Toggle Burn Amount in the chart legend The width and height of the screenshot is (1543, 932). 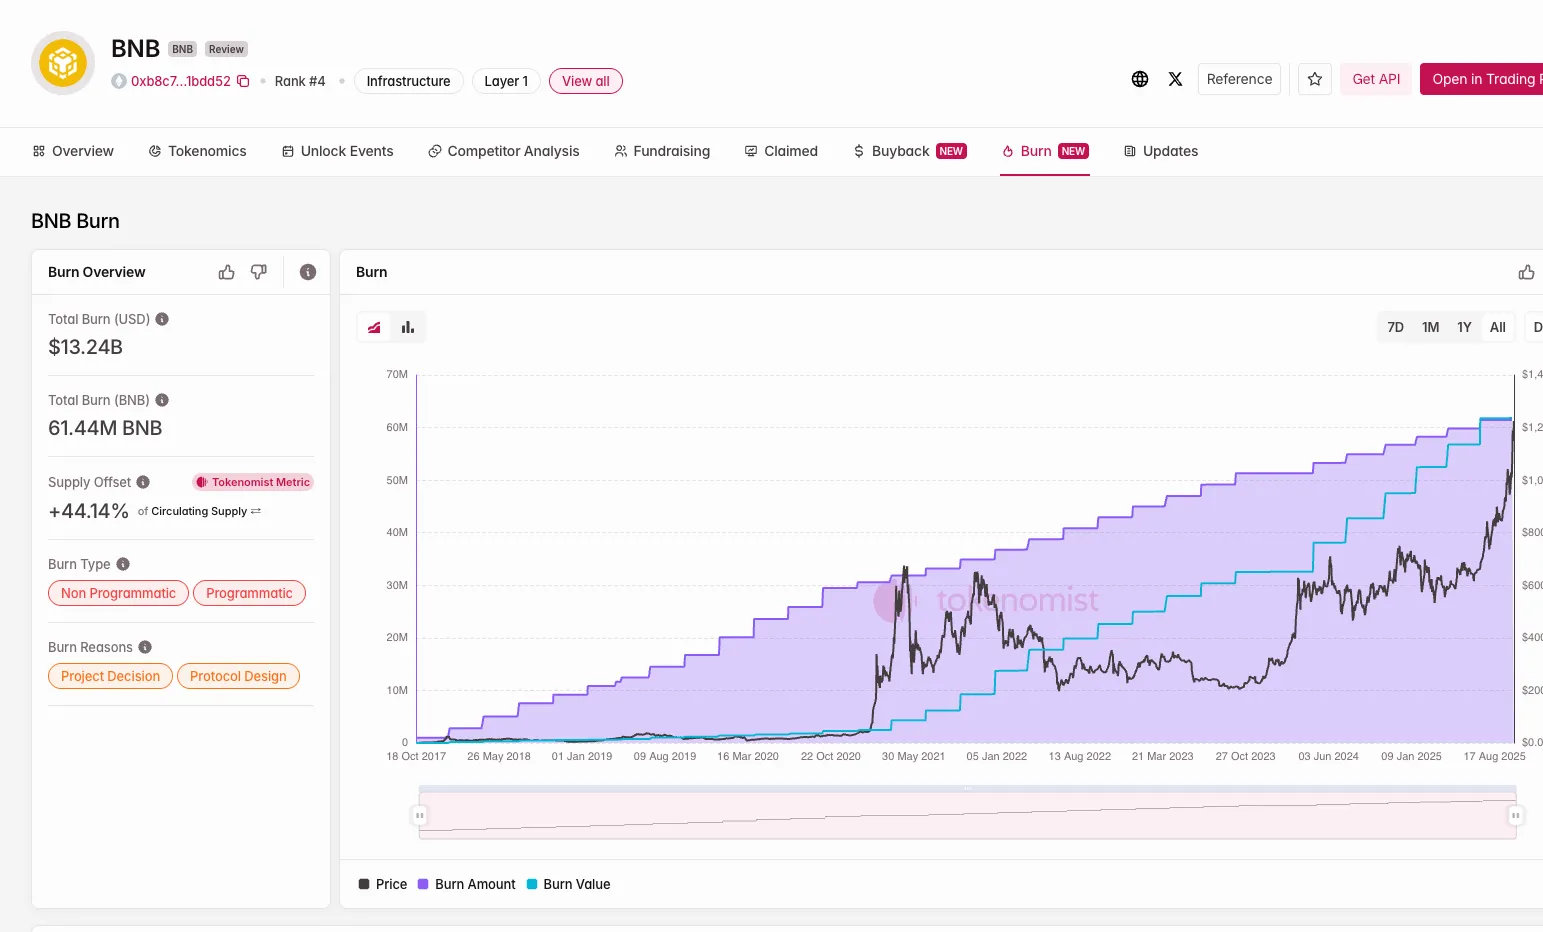click(x=466, y=884)
